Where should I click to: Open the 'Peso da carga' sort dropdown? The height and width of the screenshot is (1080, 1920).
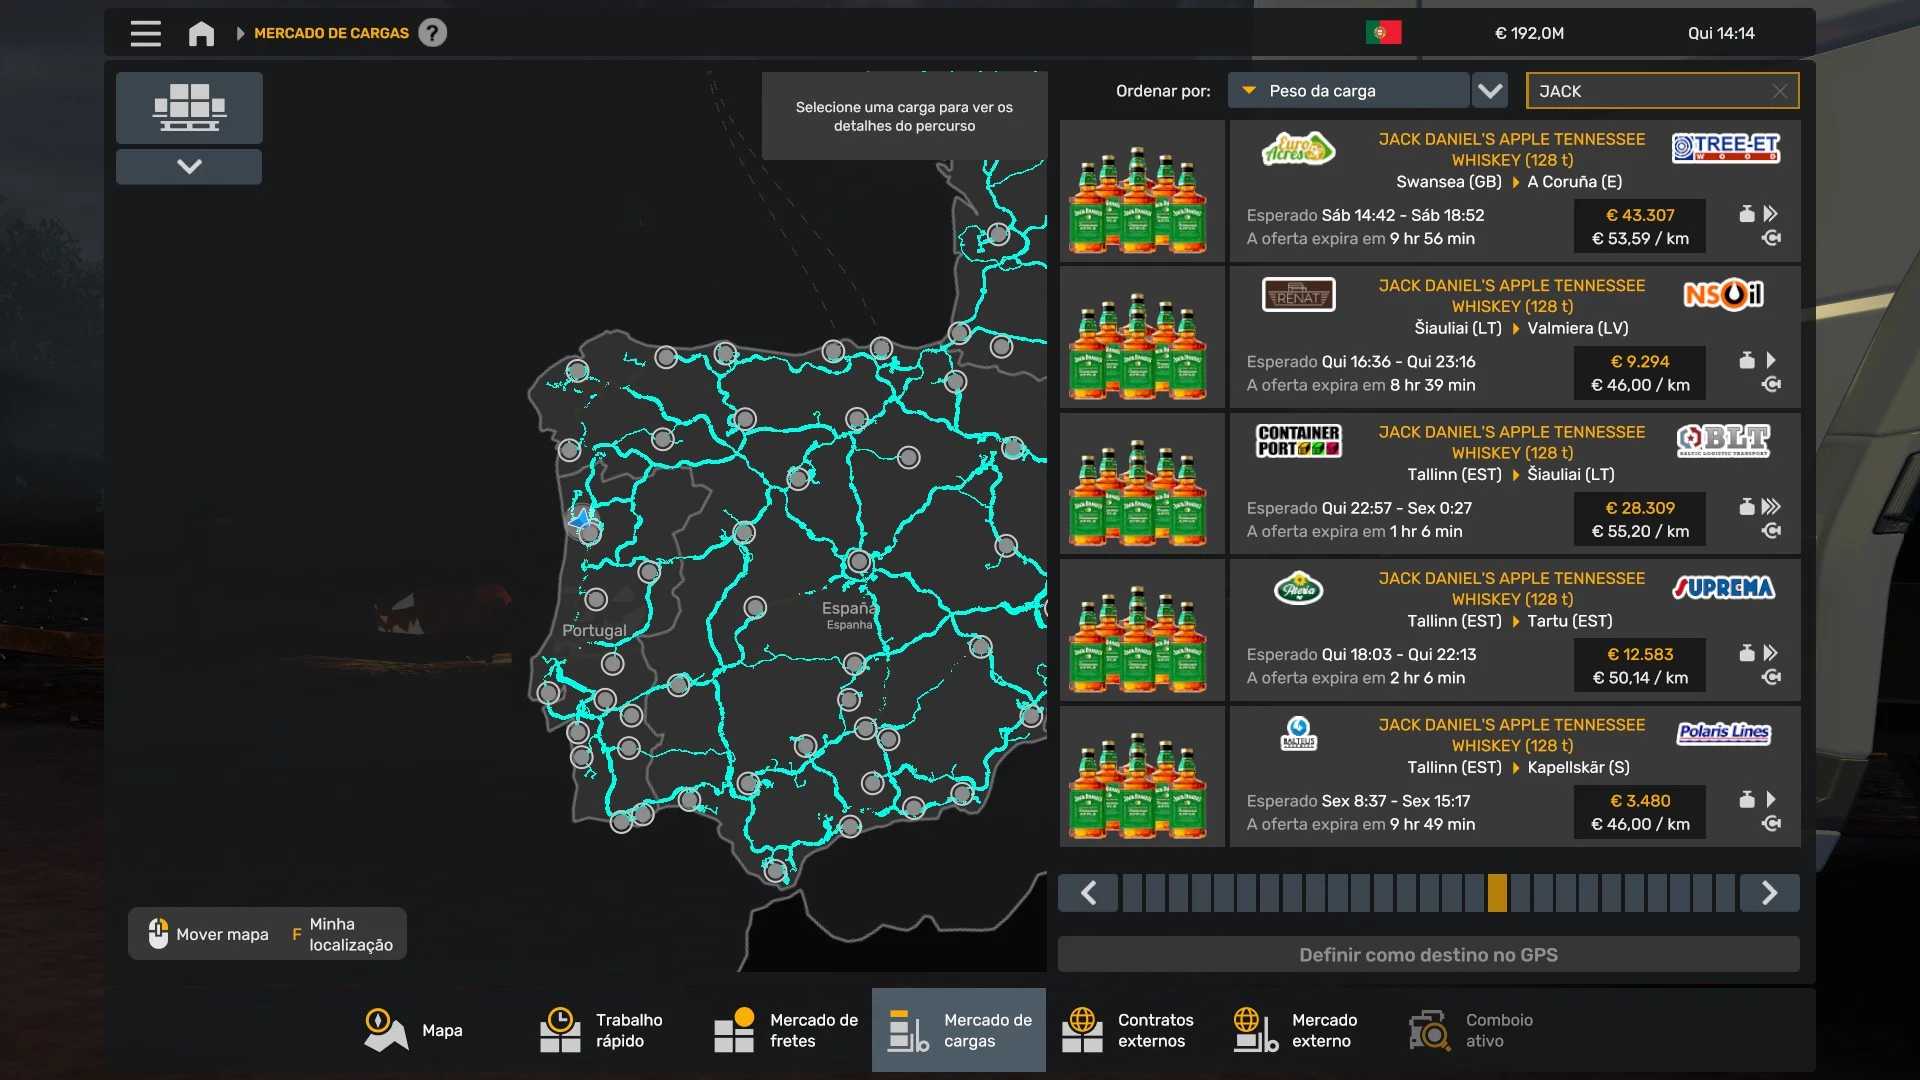[x=1348, y=91]
